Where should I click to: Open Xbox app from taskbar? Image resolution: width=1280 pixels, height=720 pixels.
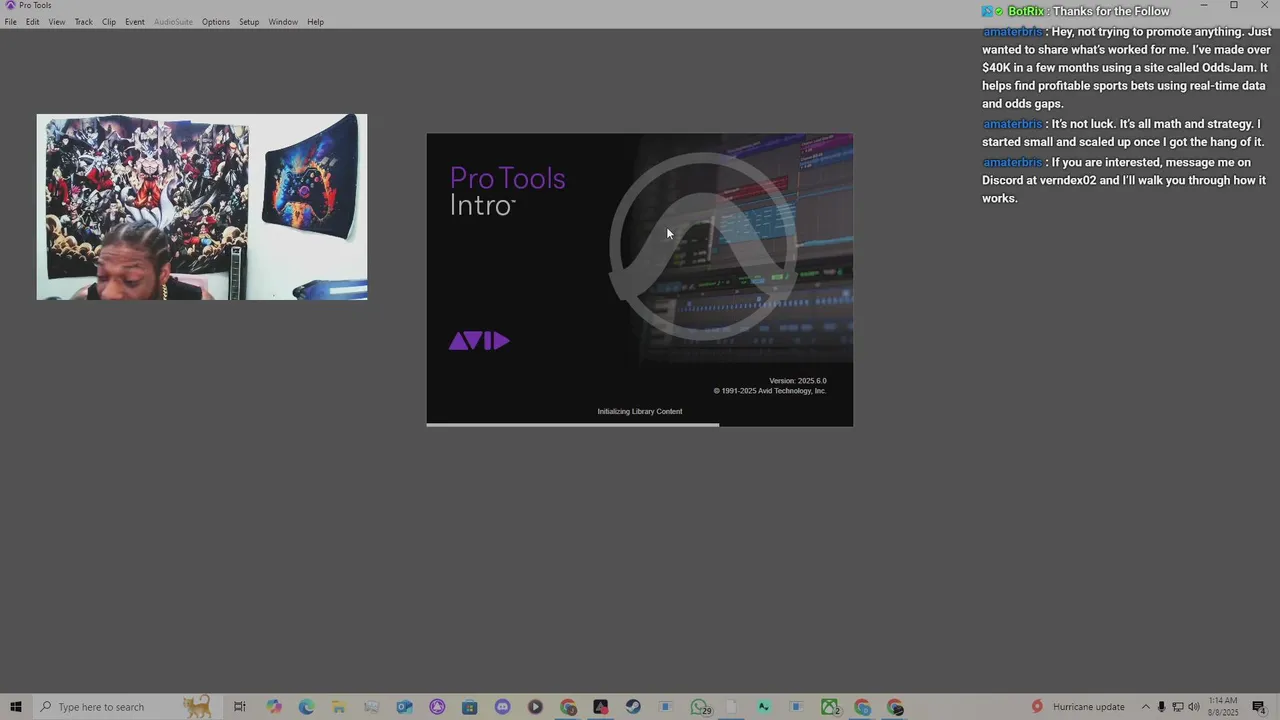point(830,707)
